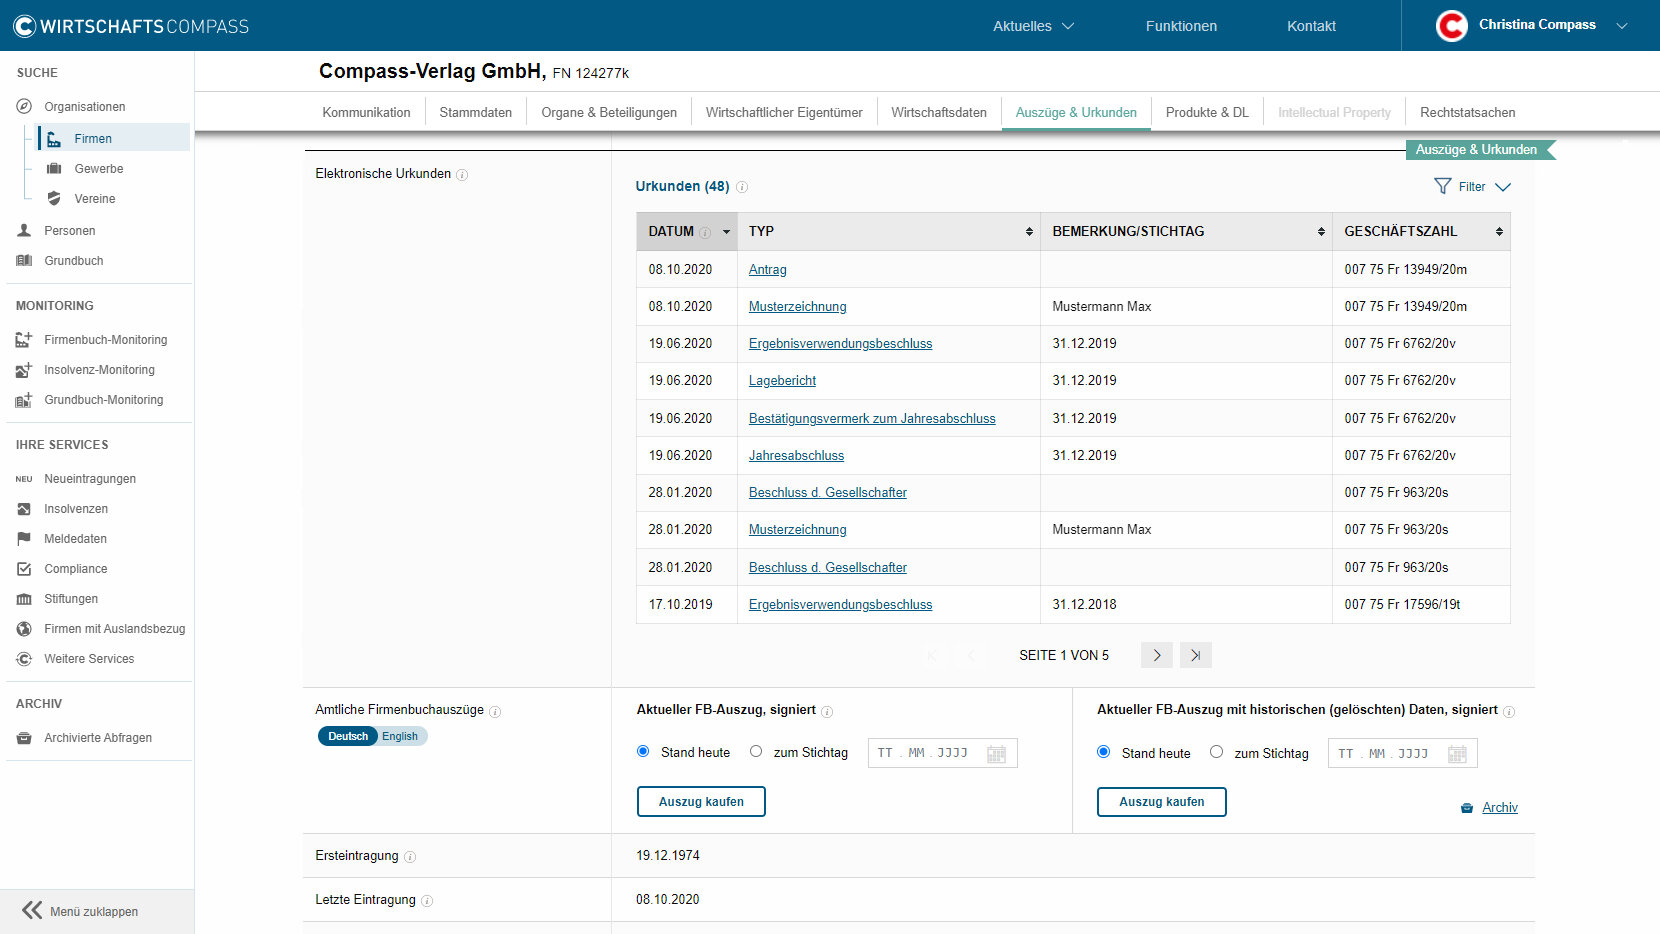1660x934 pixels.
Task: Click the Archivierte Abfragen archive icon
Action: [24, 737]
